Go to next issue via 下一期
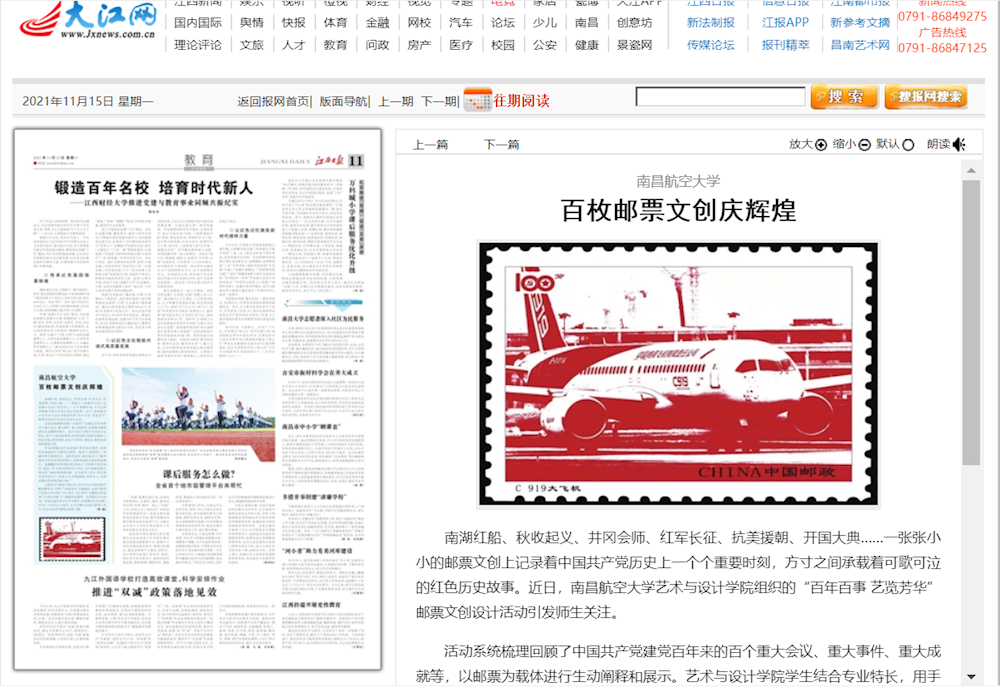Image resolution: width=1000 pixels, height=687 pixels. 438,101
